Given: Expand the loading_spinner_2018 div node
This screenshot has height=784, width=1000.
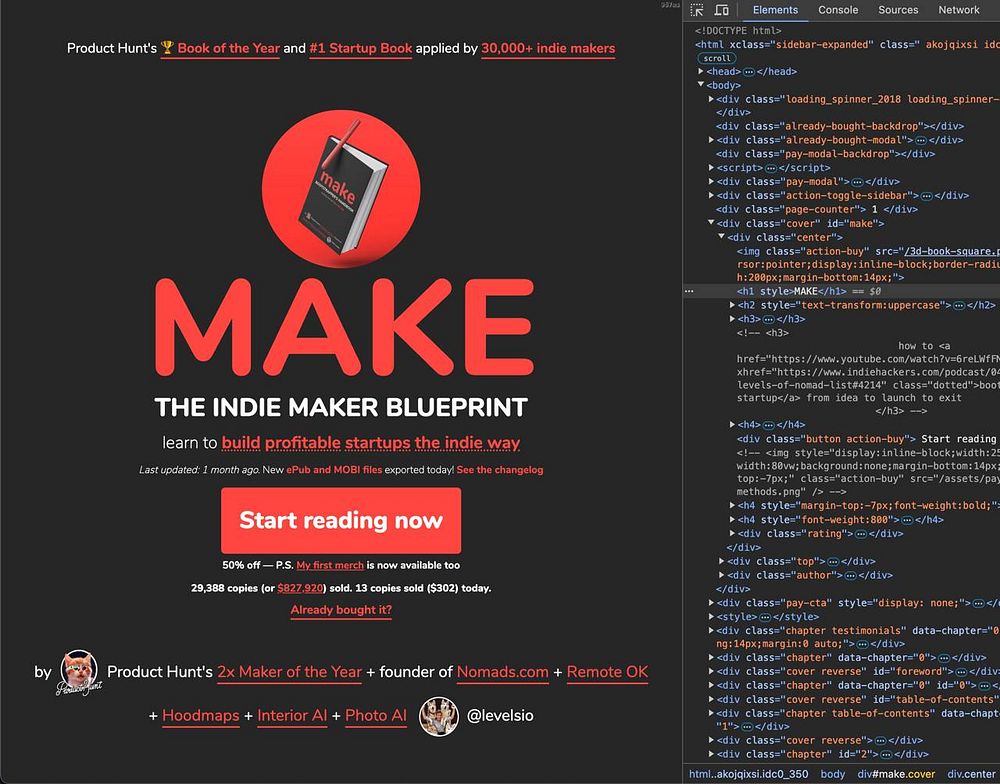Looking at the screenshot, I should point(711,99).
